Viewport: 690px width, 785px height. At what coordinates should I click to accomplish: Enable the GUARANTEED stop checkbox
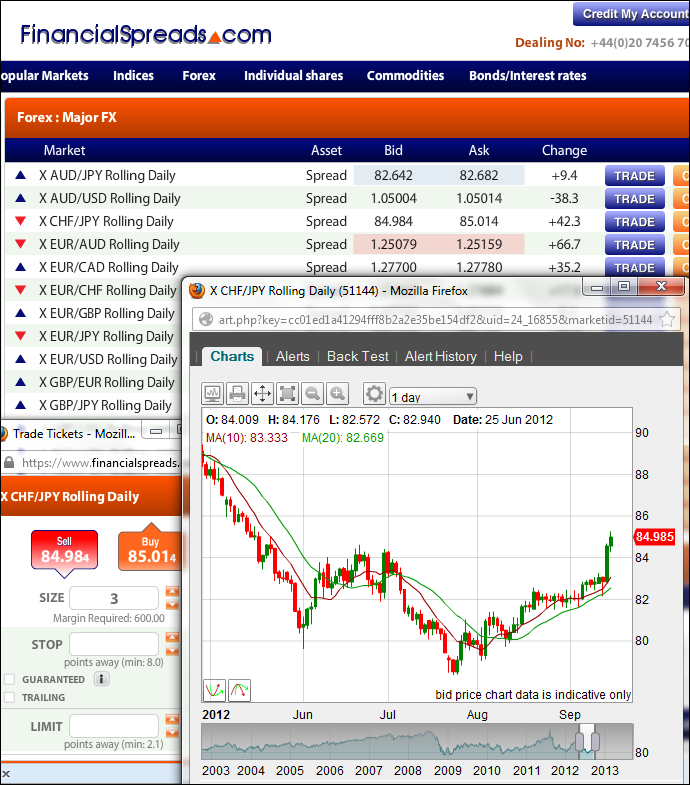(10, 679)
